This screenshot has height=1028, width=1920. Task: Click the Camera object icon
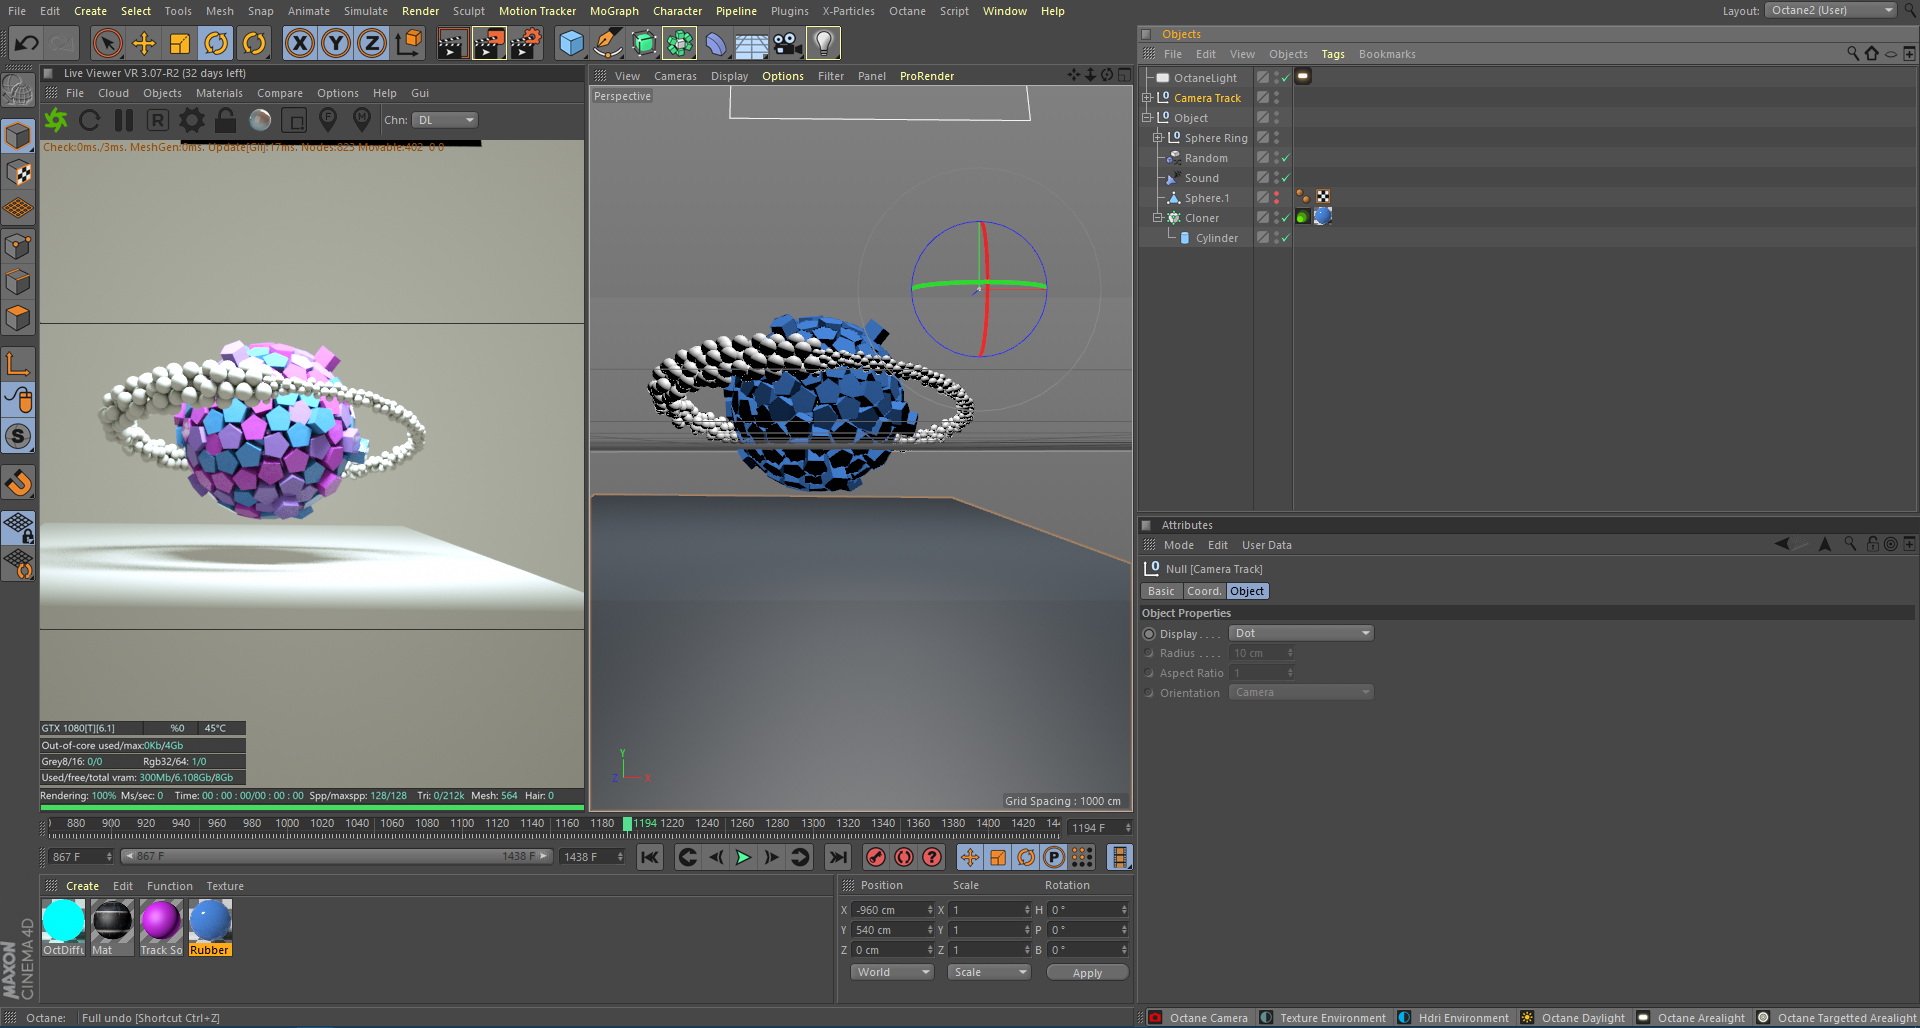coord(787,43)
